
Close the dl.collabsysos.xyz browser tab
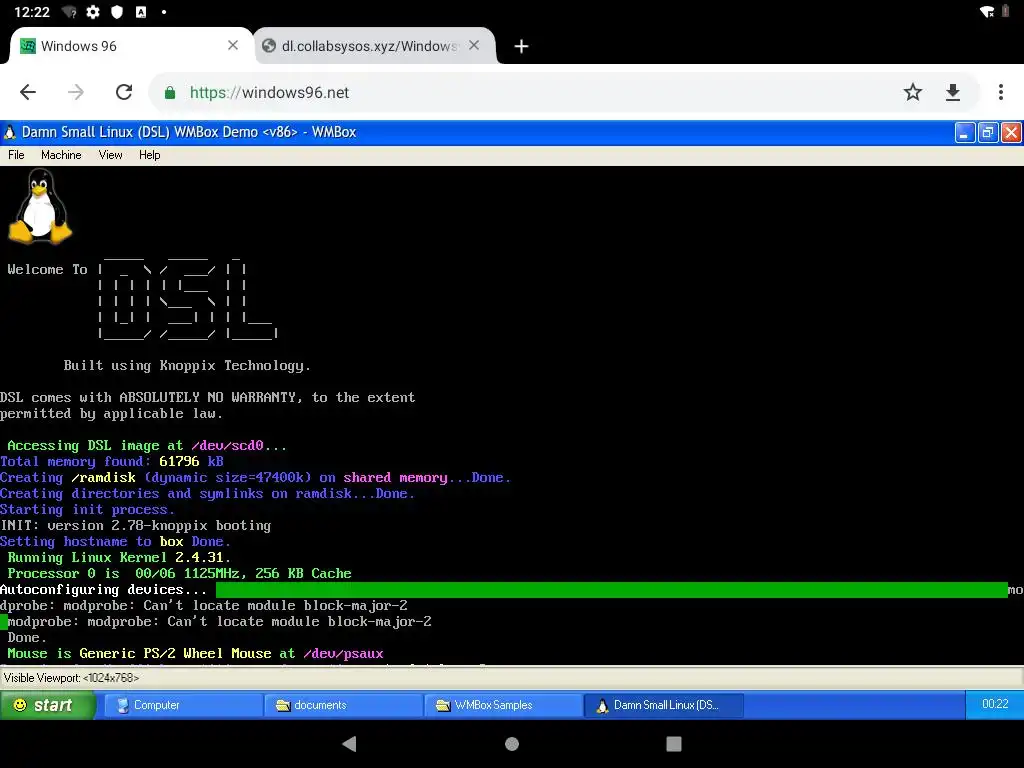tap(474, 45)
